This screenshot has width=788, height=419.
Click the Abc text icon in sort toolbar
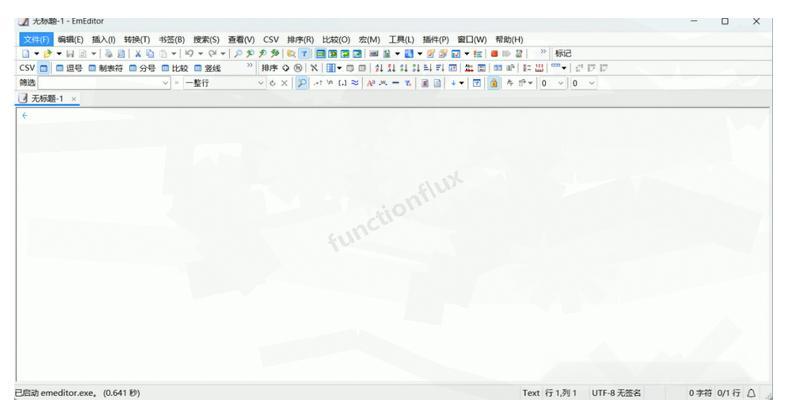click(469, 68)
